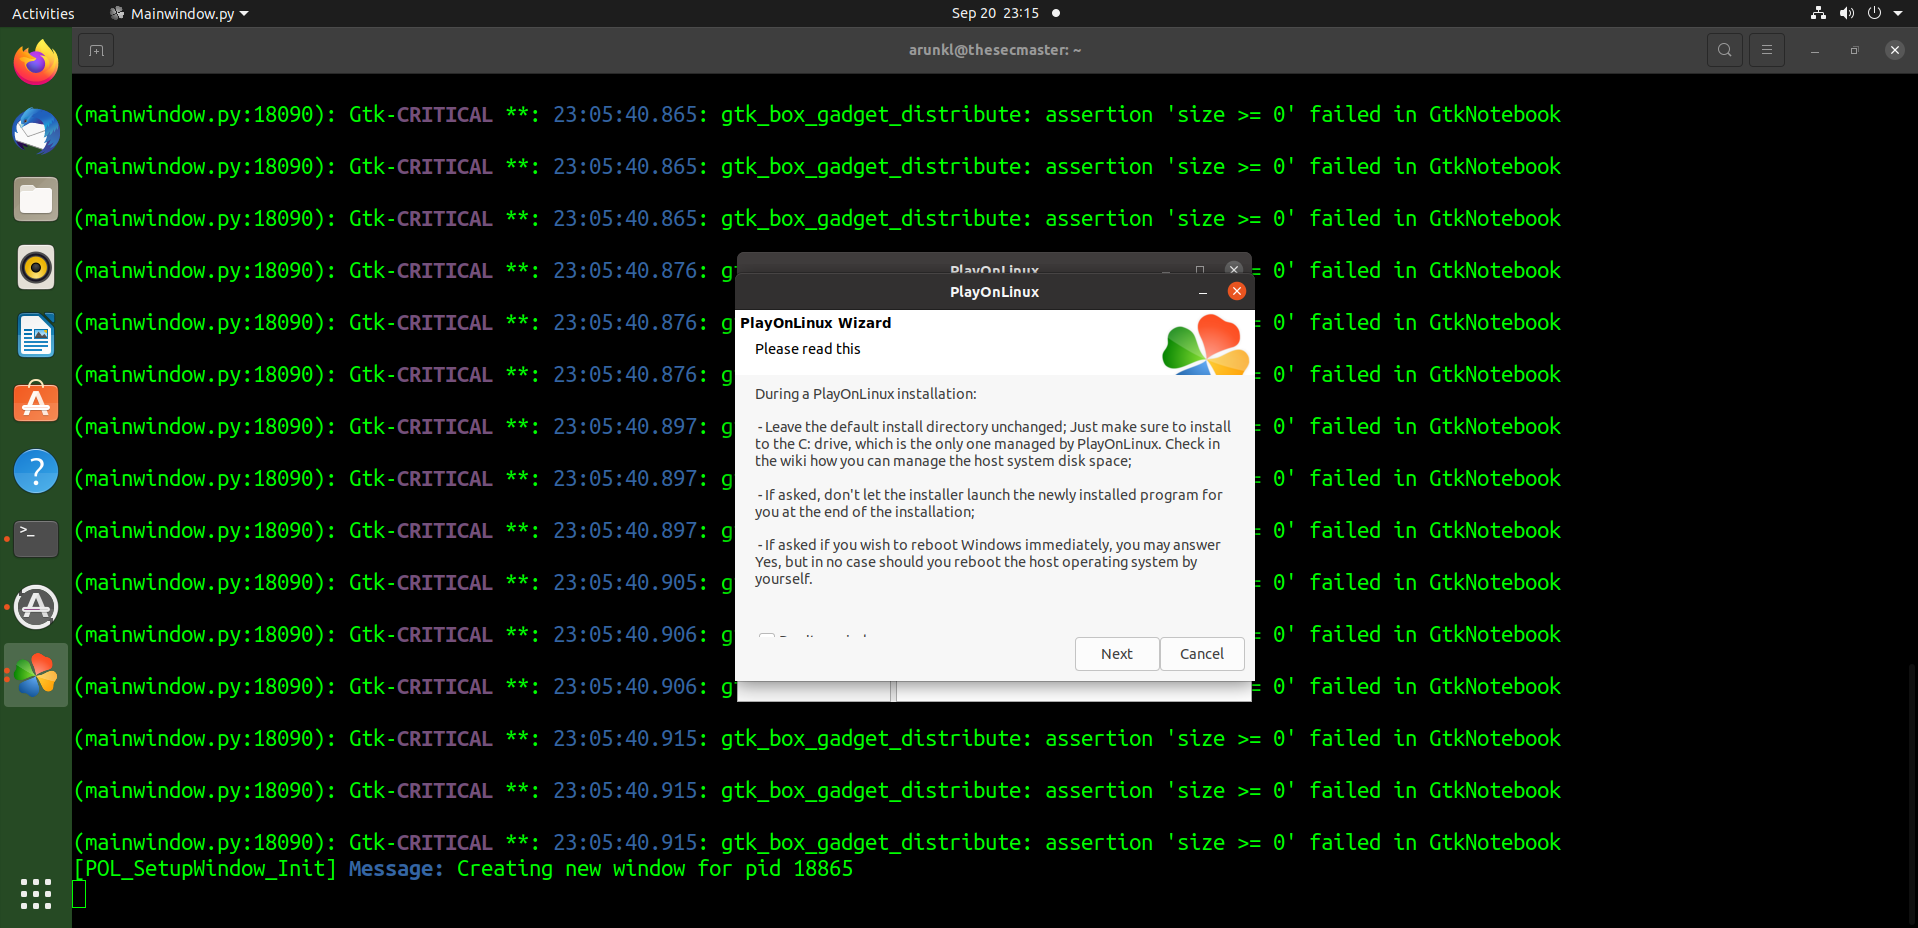The image size is (1918, 928).
Task: Click the power icon in top bar
Action: (1874, 13)
